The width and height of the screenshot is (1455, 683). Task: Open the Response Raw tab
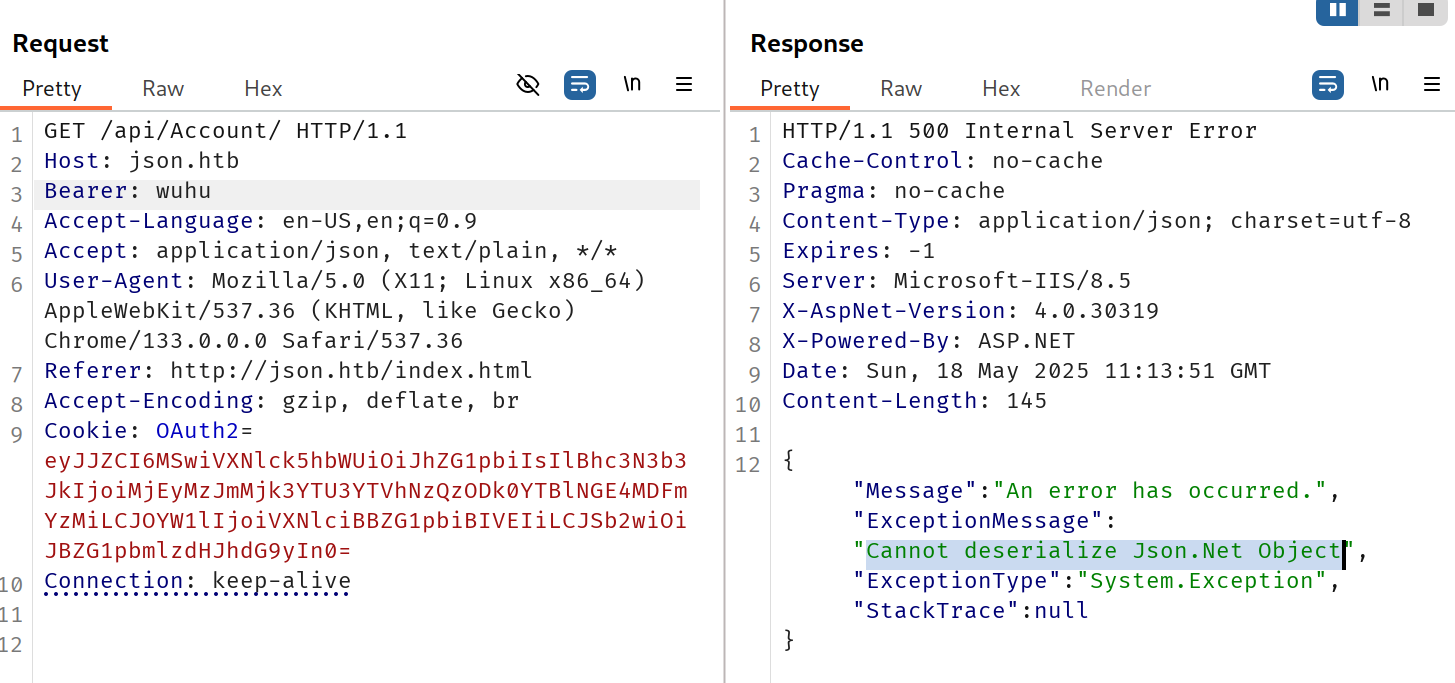[901, 89]
